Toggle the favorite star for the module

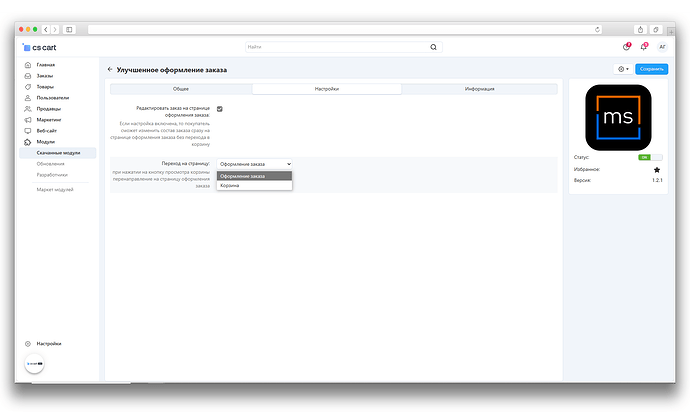657,169
